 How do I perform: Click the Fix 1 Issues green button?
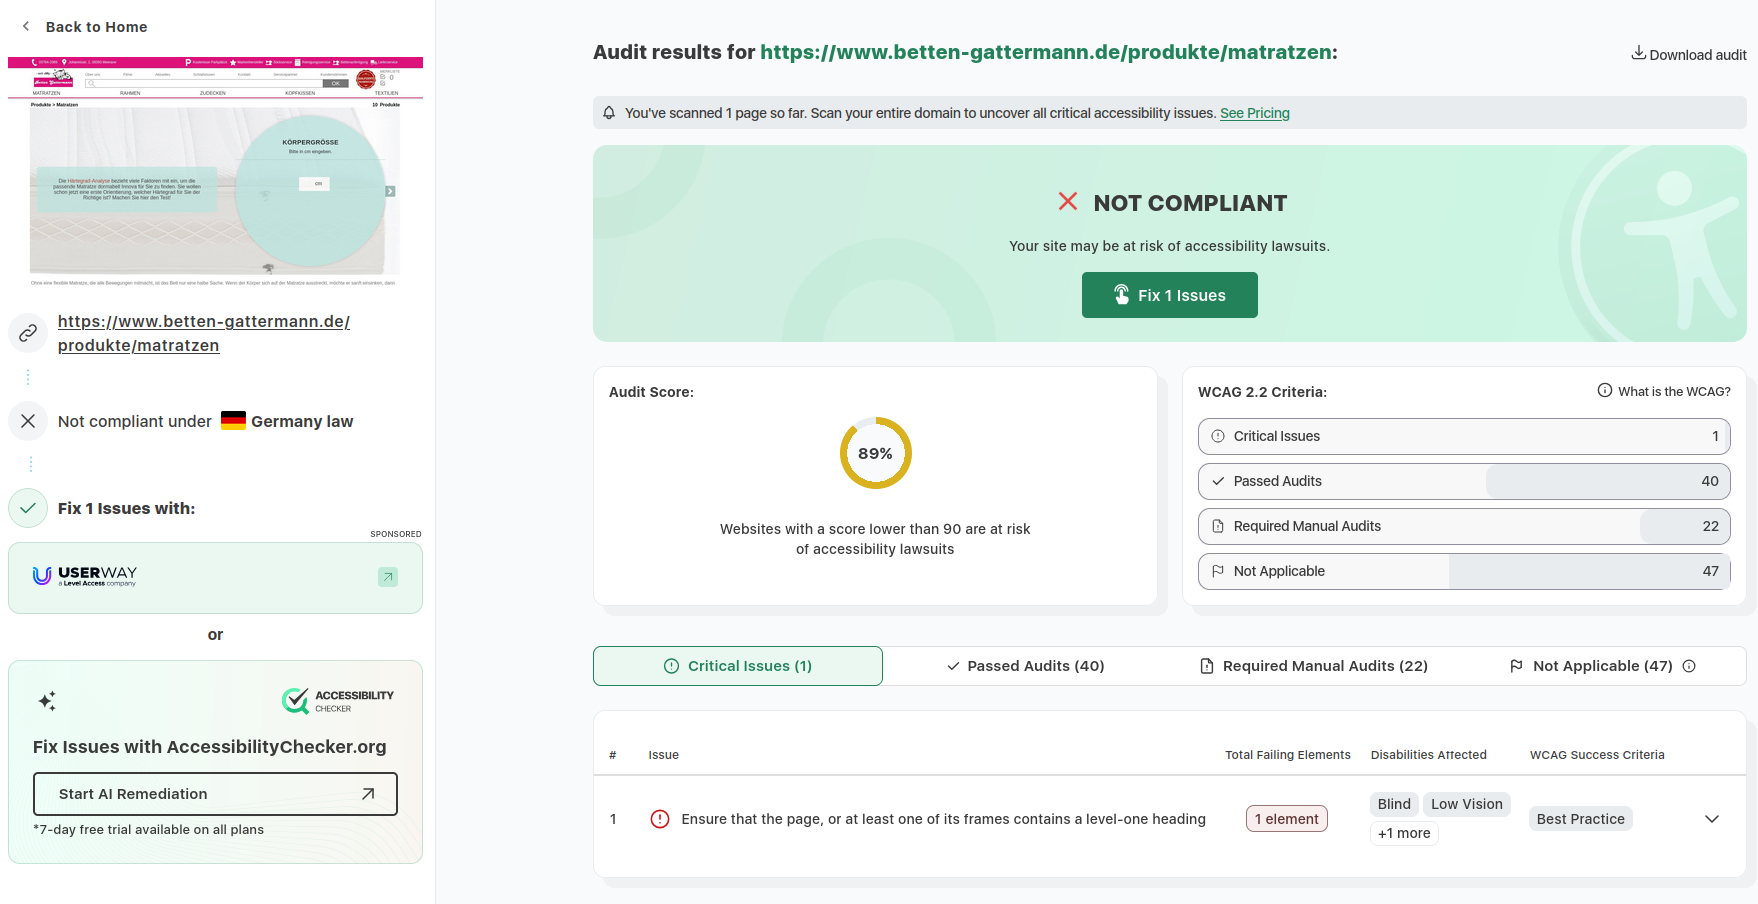[x=1170, y=295]
